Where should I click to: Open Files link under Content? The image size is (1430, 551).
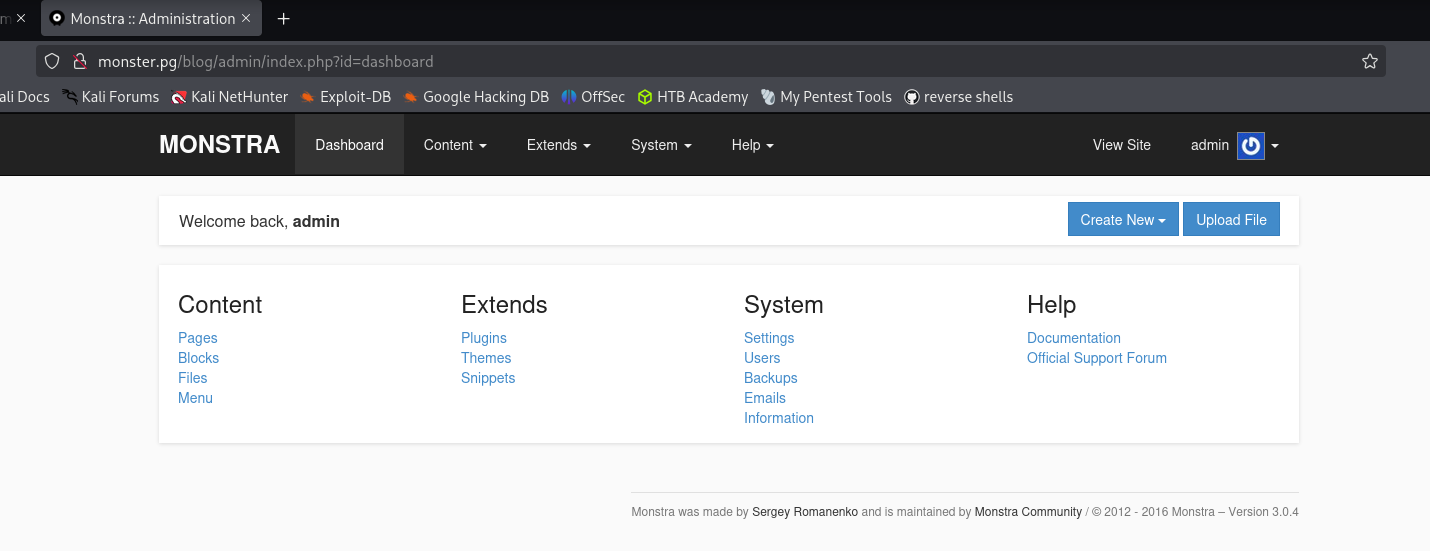pos(193,378)
